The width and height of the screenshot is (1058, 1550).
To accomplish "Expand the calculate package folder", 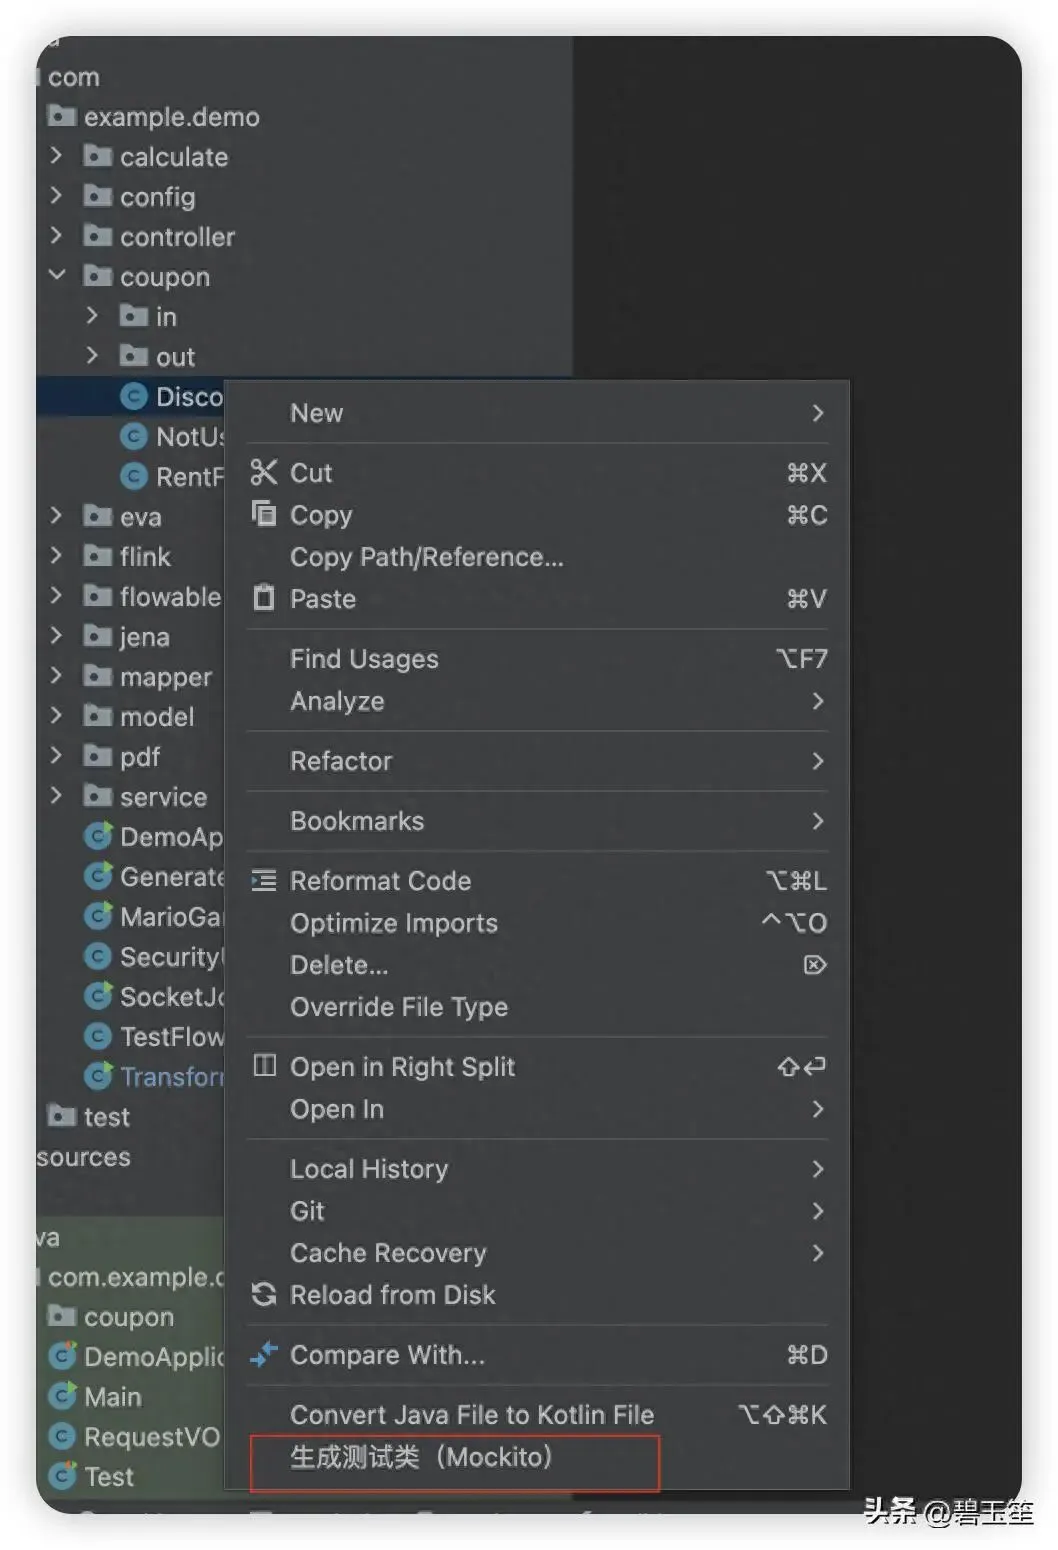I will (57, 156).
